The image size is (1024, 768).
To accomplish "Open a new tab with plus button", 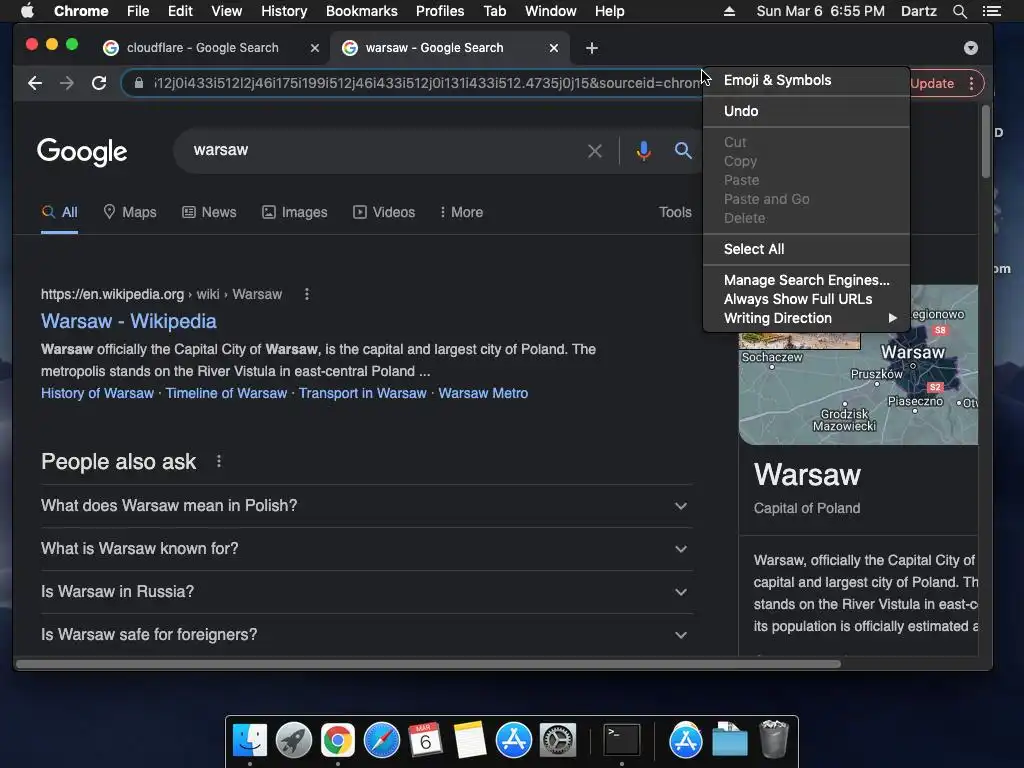I will 592,48.
